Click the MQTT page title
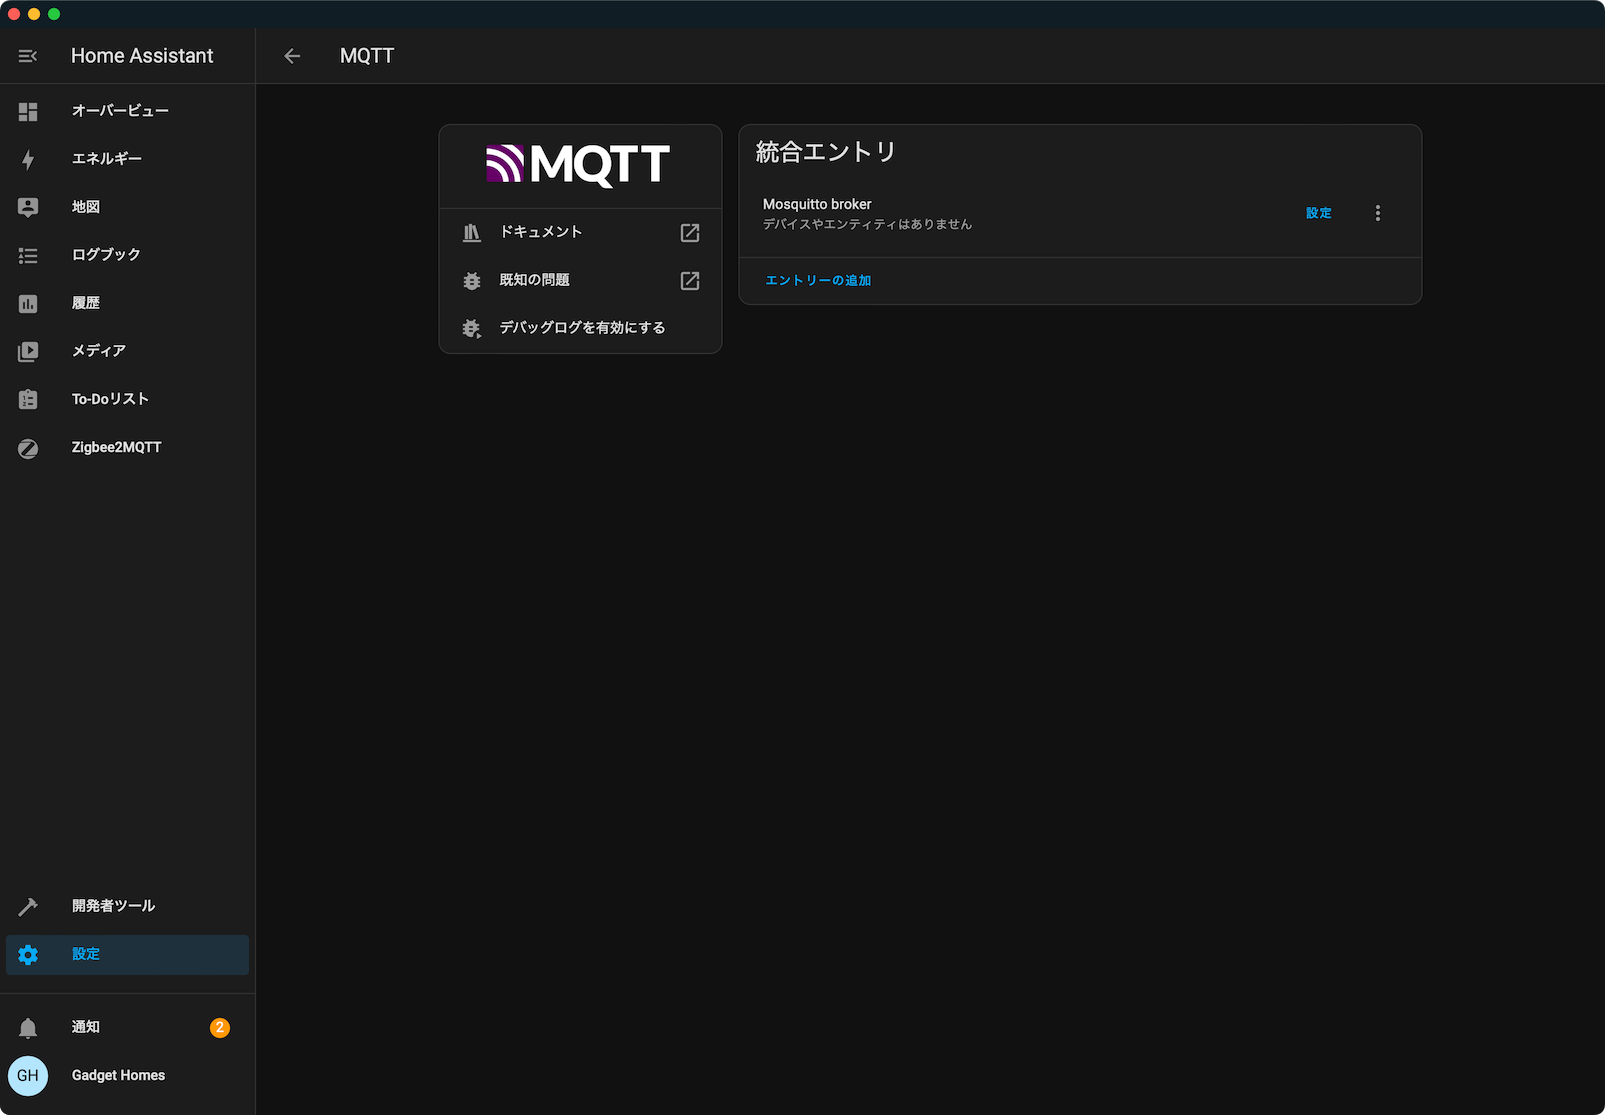 [x=367, y=56]
